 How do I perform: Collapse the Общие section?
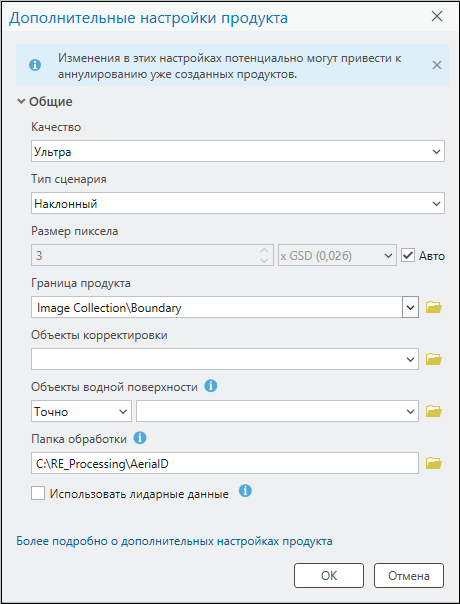tap(21, 102)
